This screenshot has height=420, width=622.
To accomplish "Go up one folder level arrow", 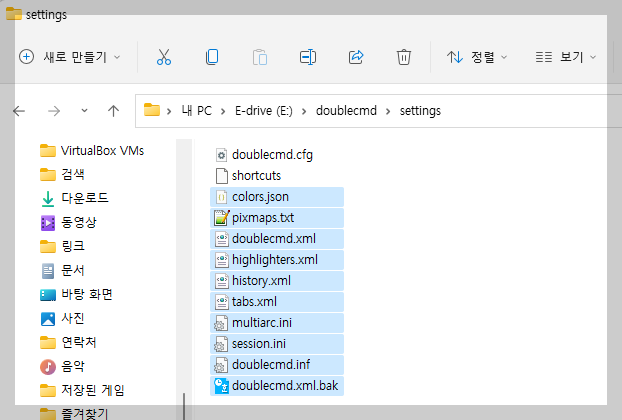I will click(x=113, y=111).
